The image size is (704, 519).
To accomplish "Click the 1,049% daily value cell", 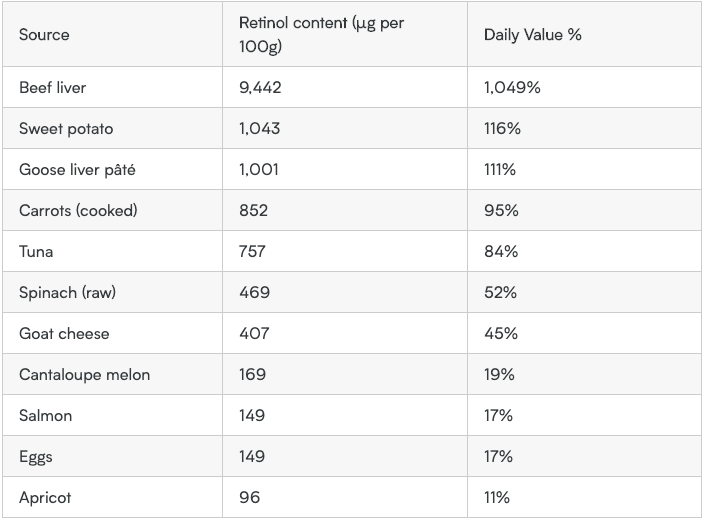I will [x=584, y=88].
